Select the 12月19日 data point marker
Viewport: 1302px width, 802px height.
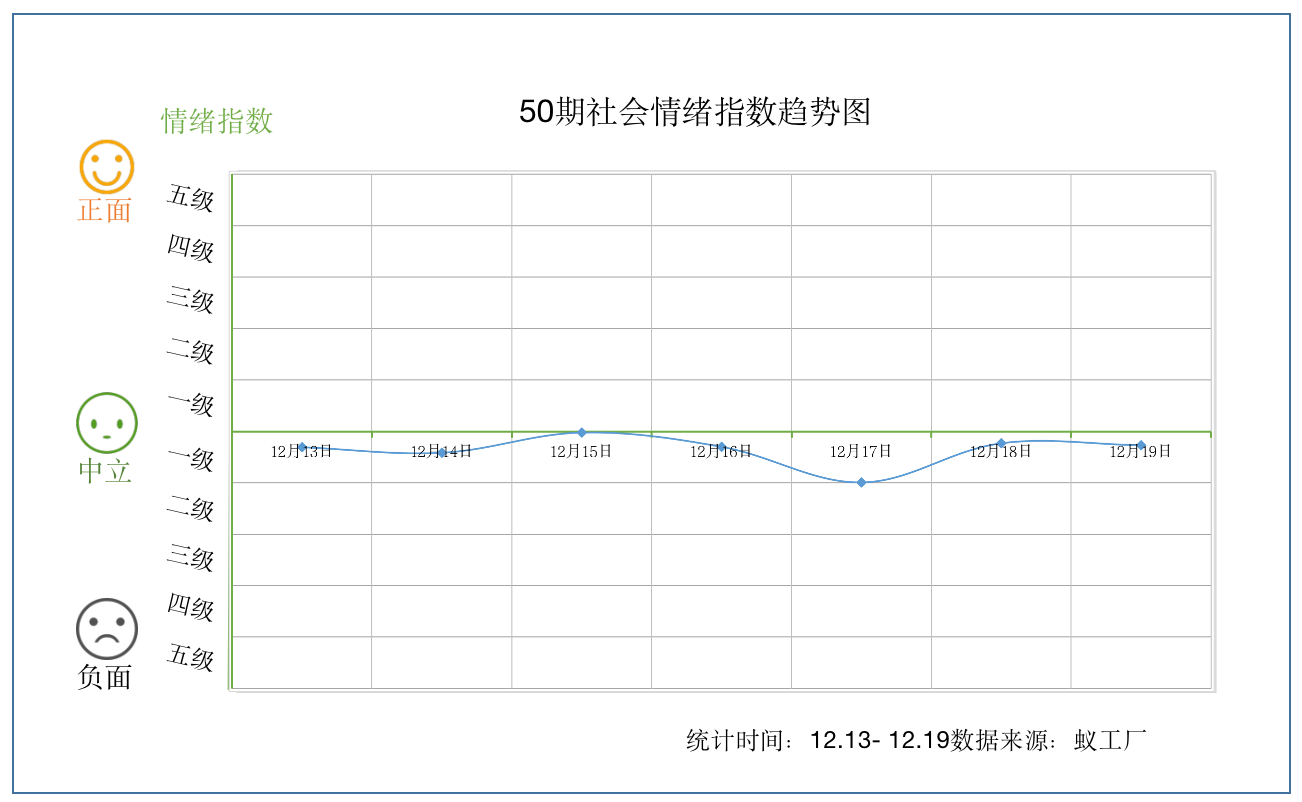click(x=1141, y=445)
